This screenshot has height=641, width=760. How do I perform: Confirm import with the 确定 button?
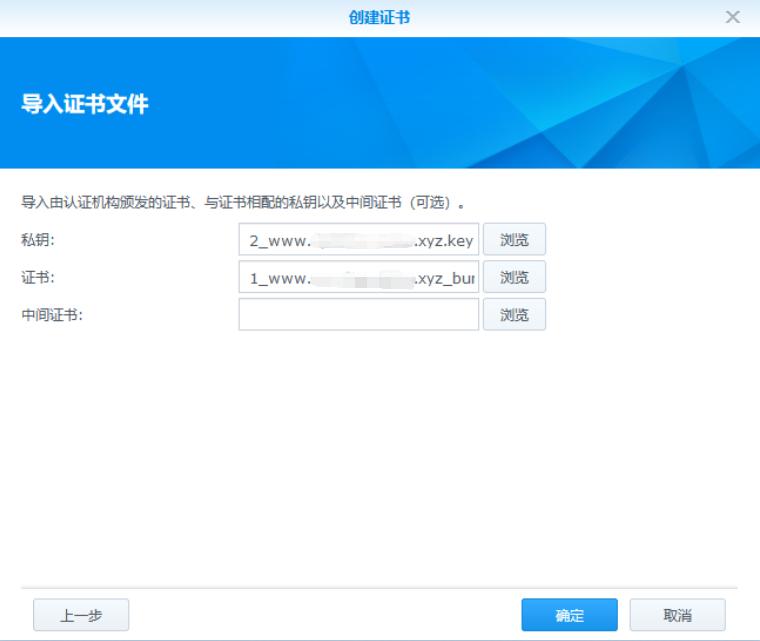coord(570,615)
